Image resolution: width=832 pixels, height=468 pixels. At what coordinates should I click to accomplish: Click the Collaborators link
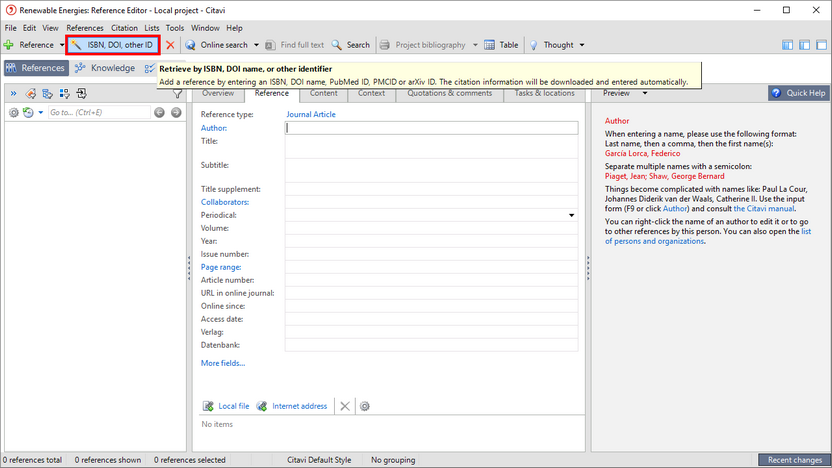(225, 202)
